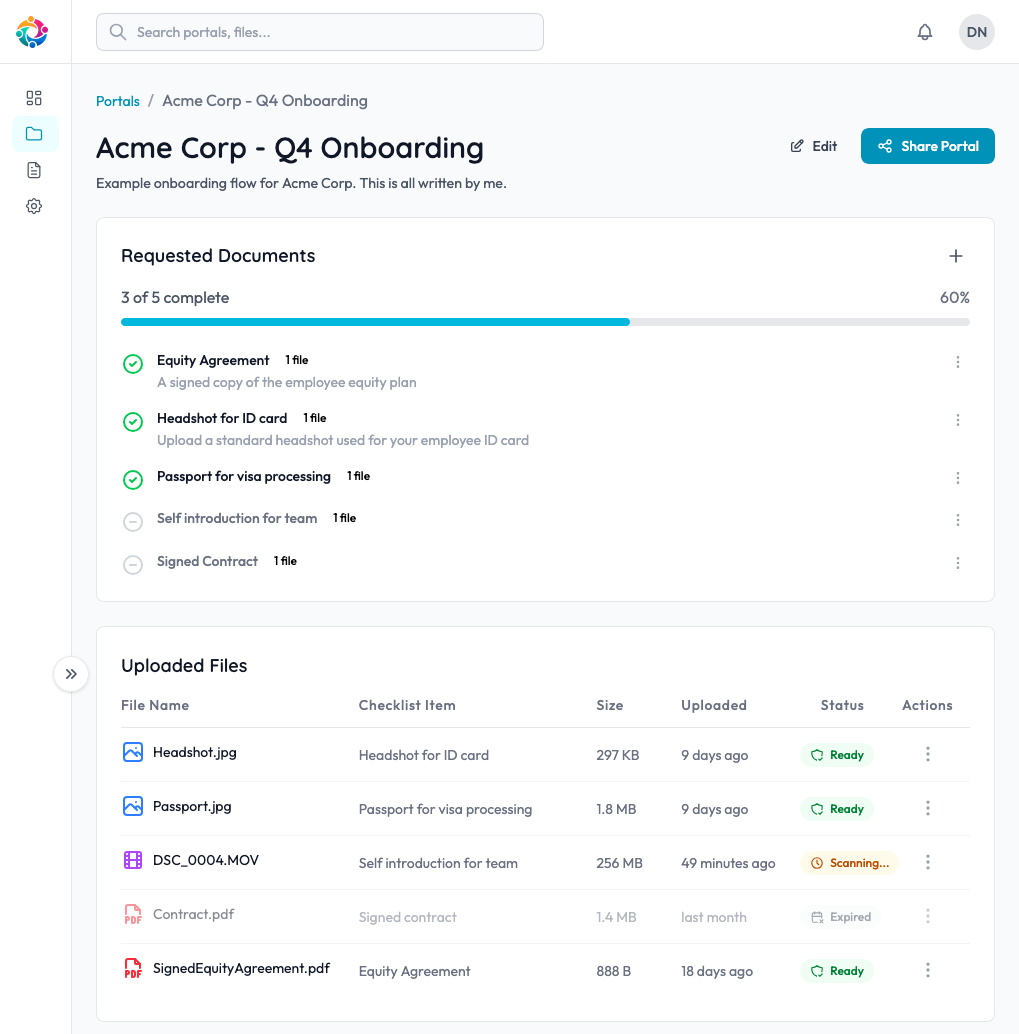Click inside the search portals field
This screenshot has height=1034, width=1019.
click(319, 31)
